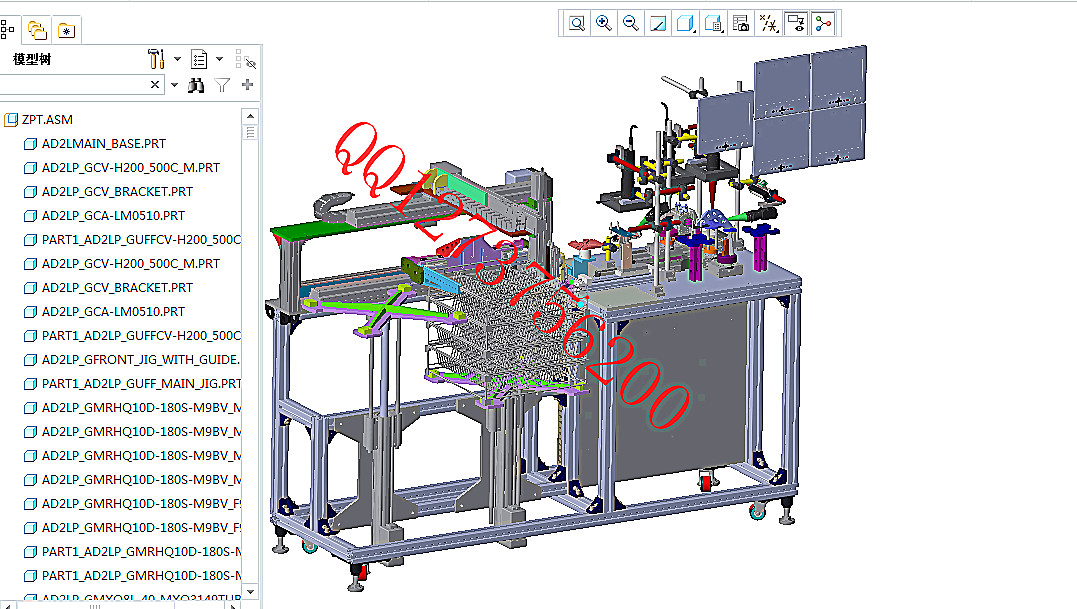This screenshot has width=1077, height=609.
Task: Switch to the Model Tree navigator tab
Action: pyautogui.click(x=8, y=30)
